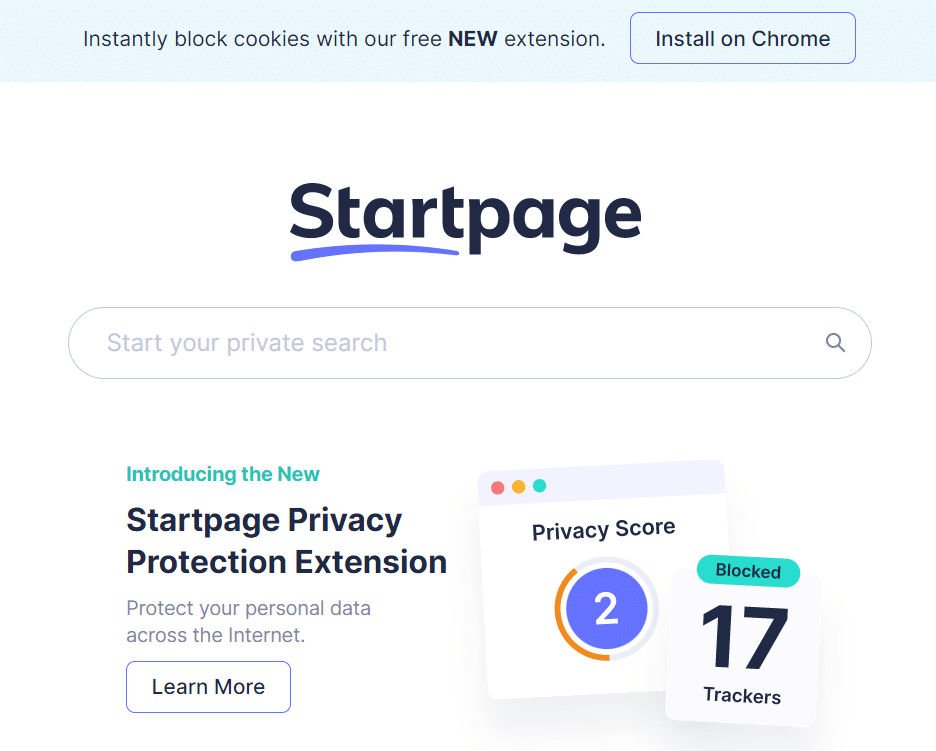This screenshot has width=936, height=751.
Task: Open Learn More about the extension
Action: [208, 687]
